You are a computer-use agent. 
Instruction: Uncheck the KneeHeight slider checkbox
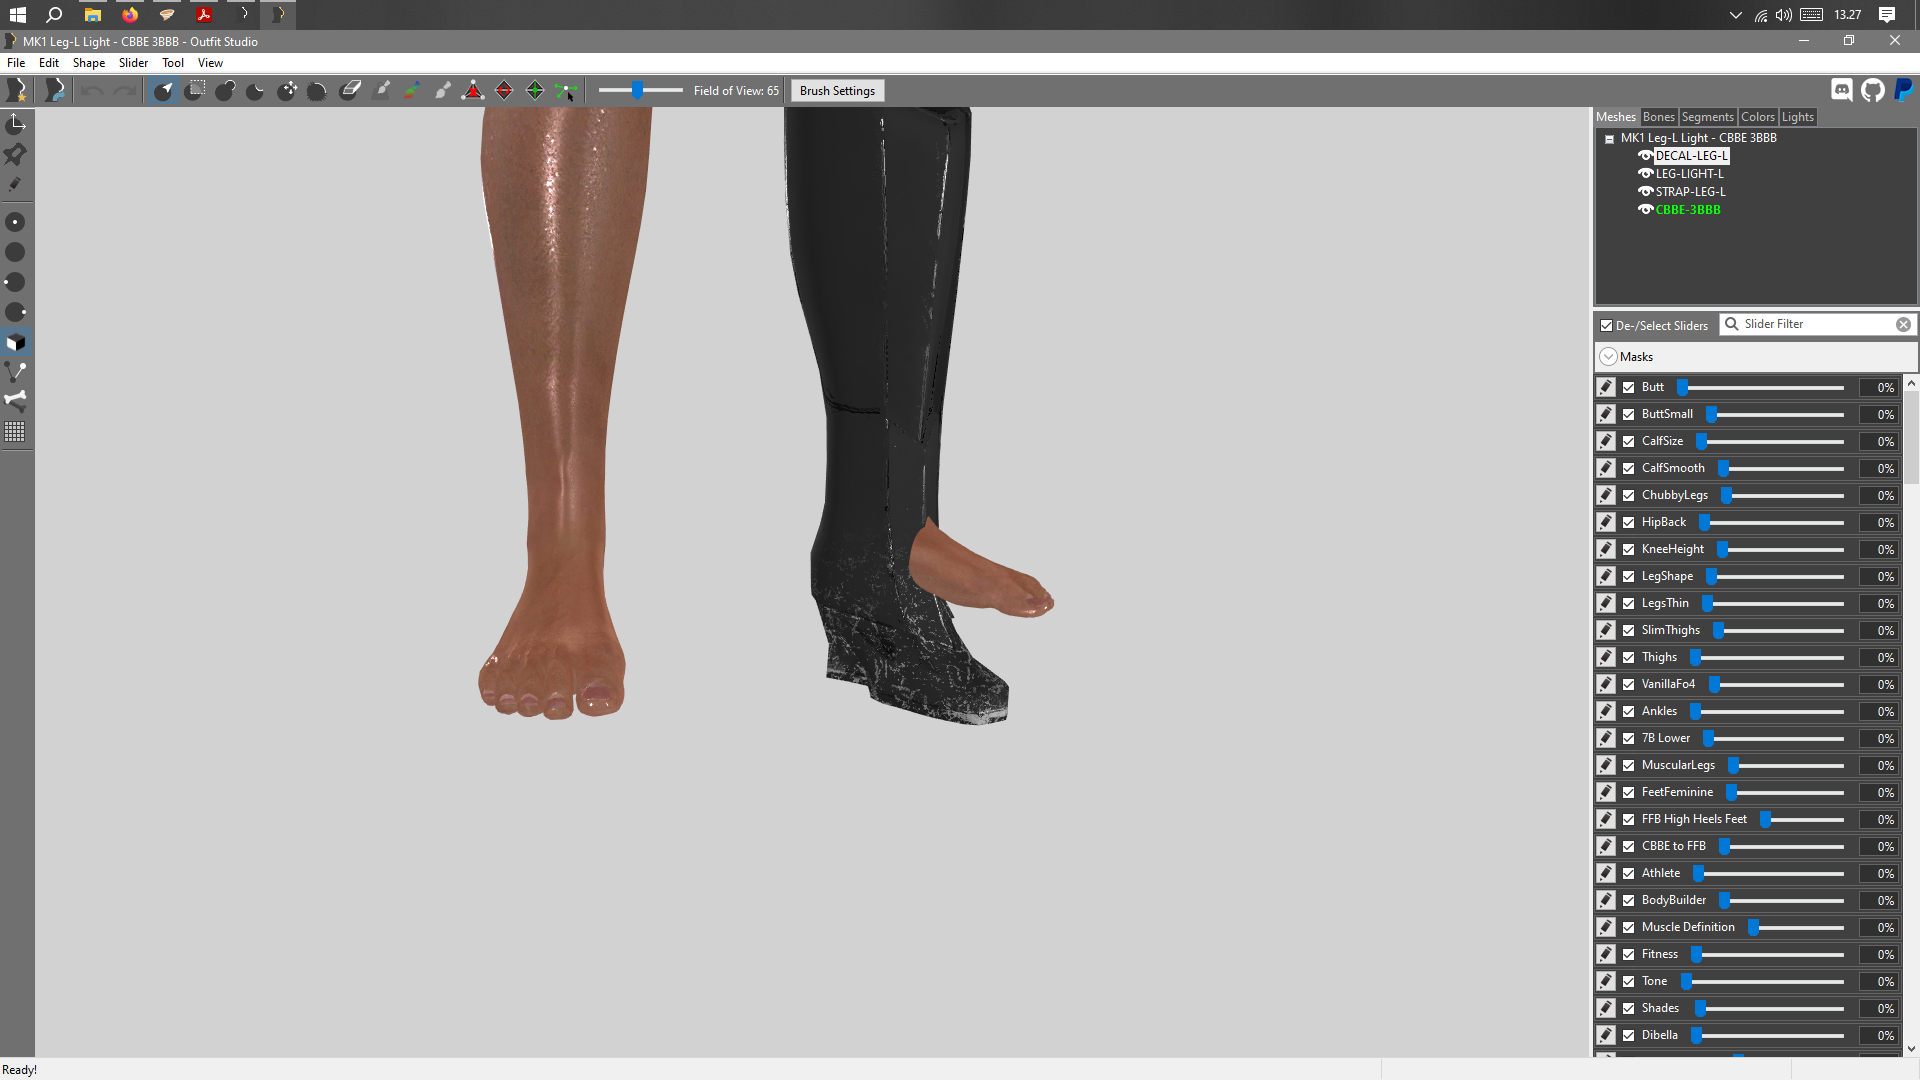[1629, 549]
